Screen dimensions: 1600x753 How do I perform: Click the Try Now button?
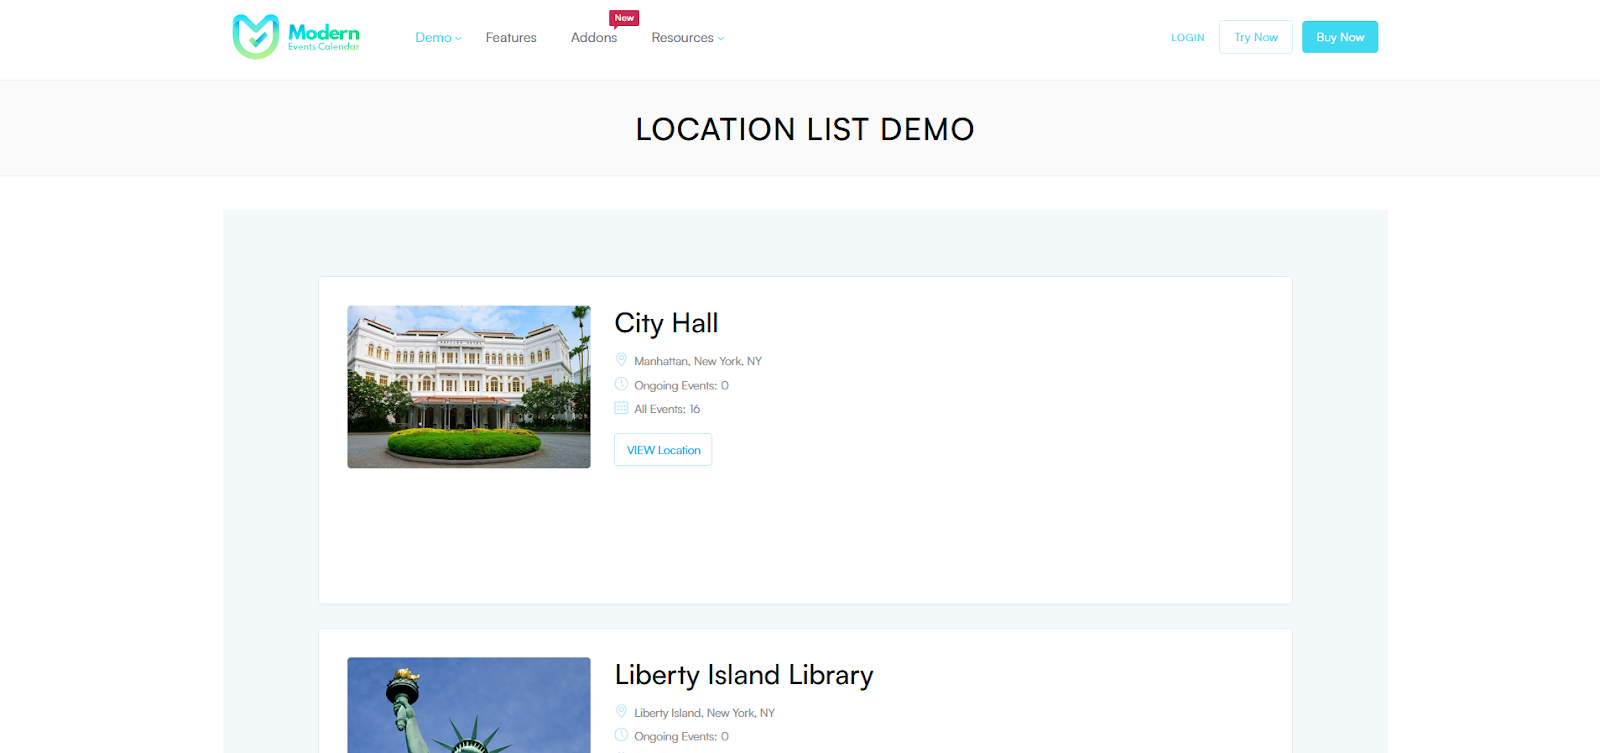[1256, 37]
